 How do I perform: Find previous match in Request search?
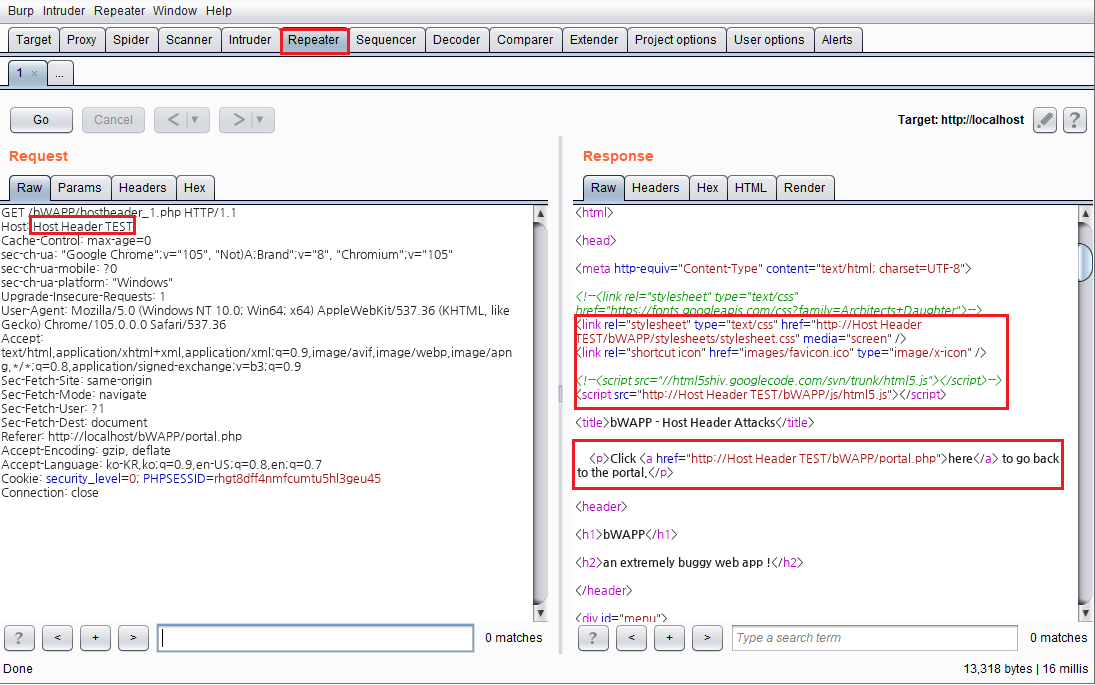coord(57,638)
